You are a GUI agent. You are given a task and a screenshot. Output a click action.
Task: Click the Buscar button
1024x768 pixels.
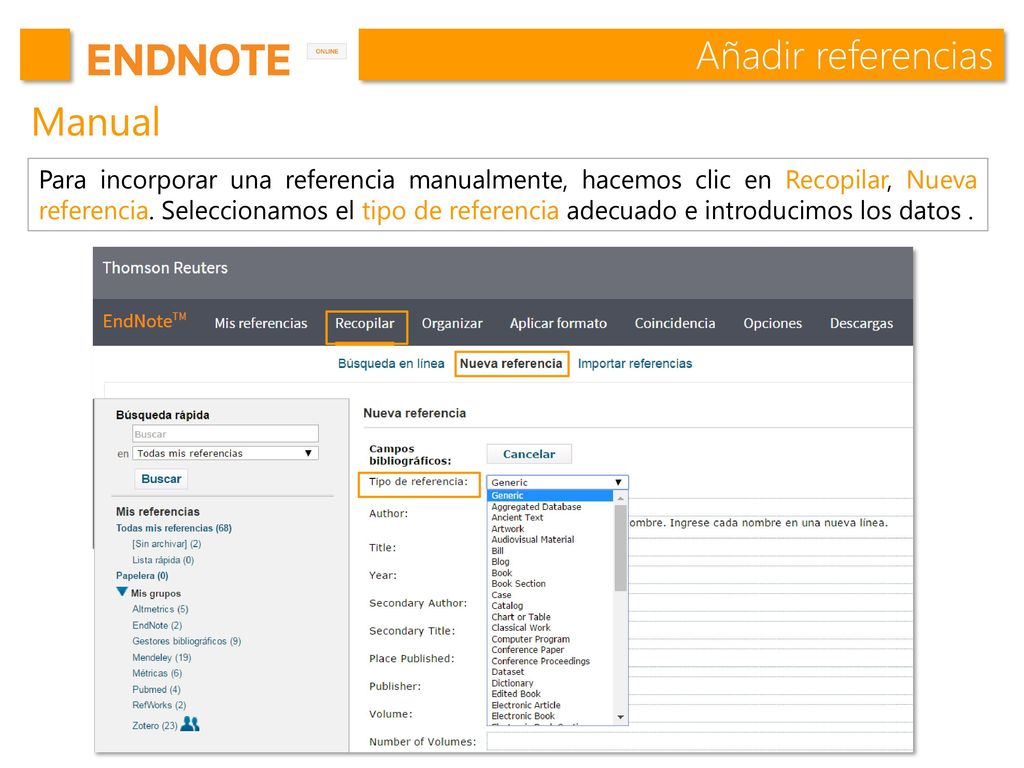click(x=161, y=479)
